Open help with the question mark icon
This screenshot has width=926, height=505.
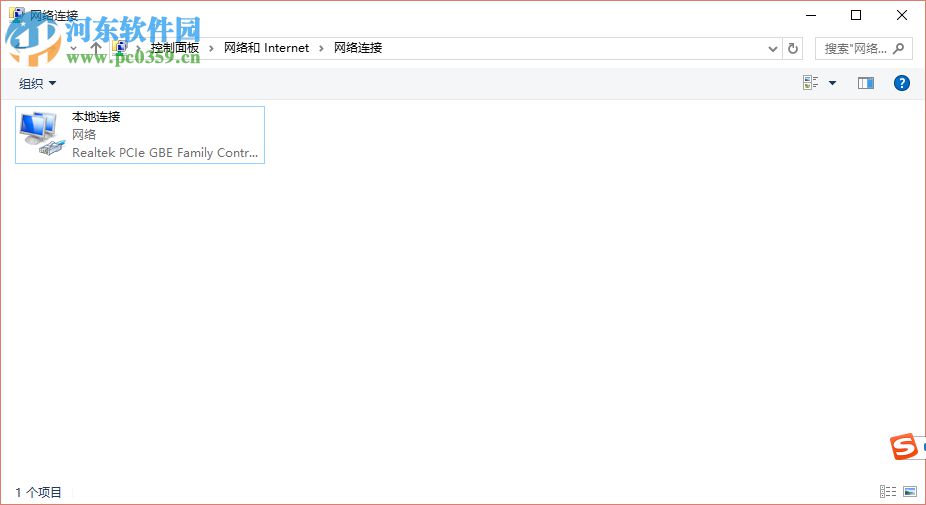[x=902, y=83]
